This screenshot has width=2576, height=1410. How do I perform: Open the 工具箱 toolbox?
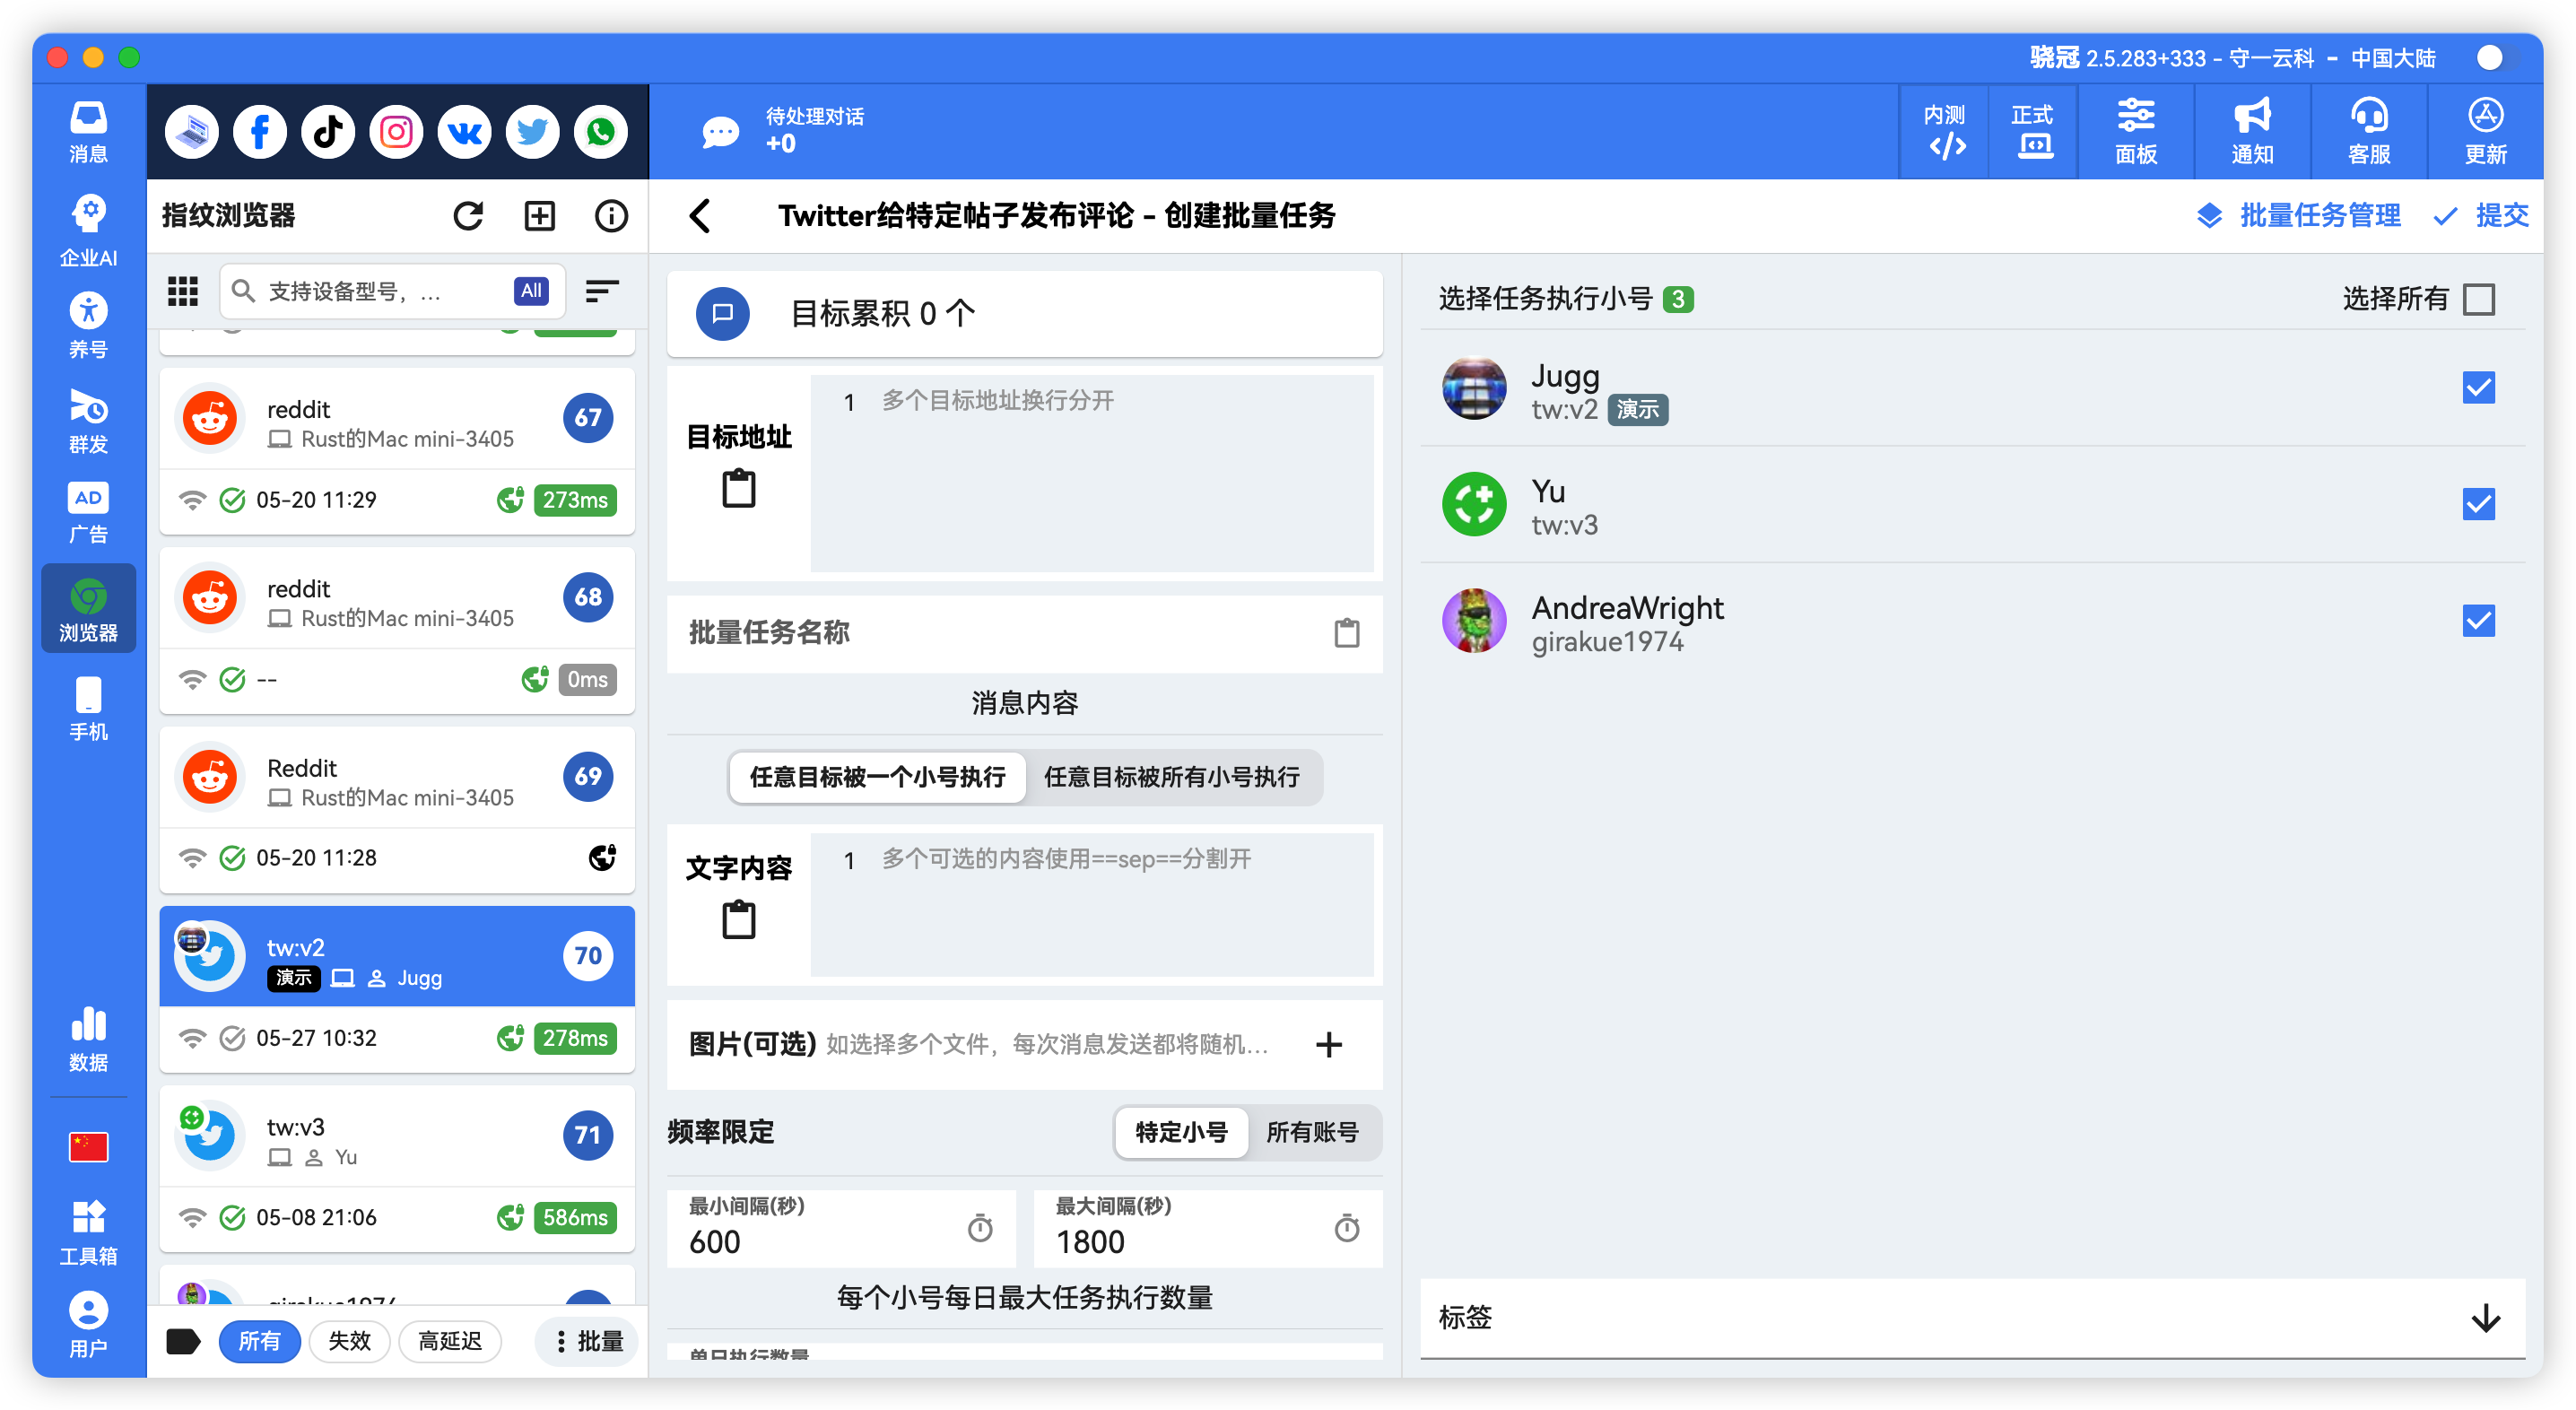88,1232
